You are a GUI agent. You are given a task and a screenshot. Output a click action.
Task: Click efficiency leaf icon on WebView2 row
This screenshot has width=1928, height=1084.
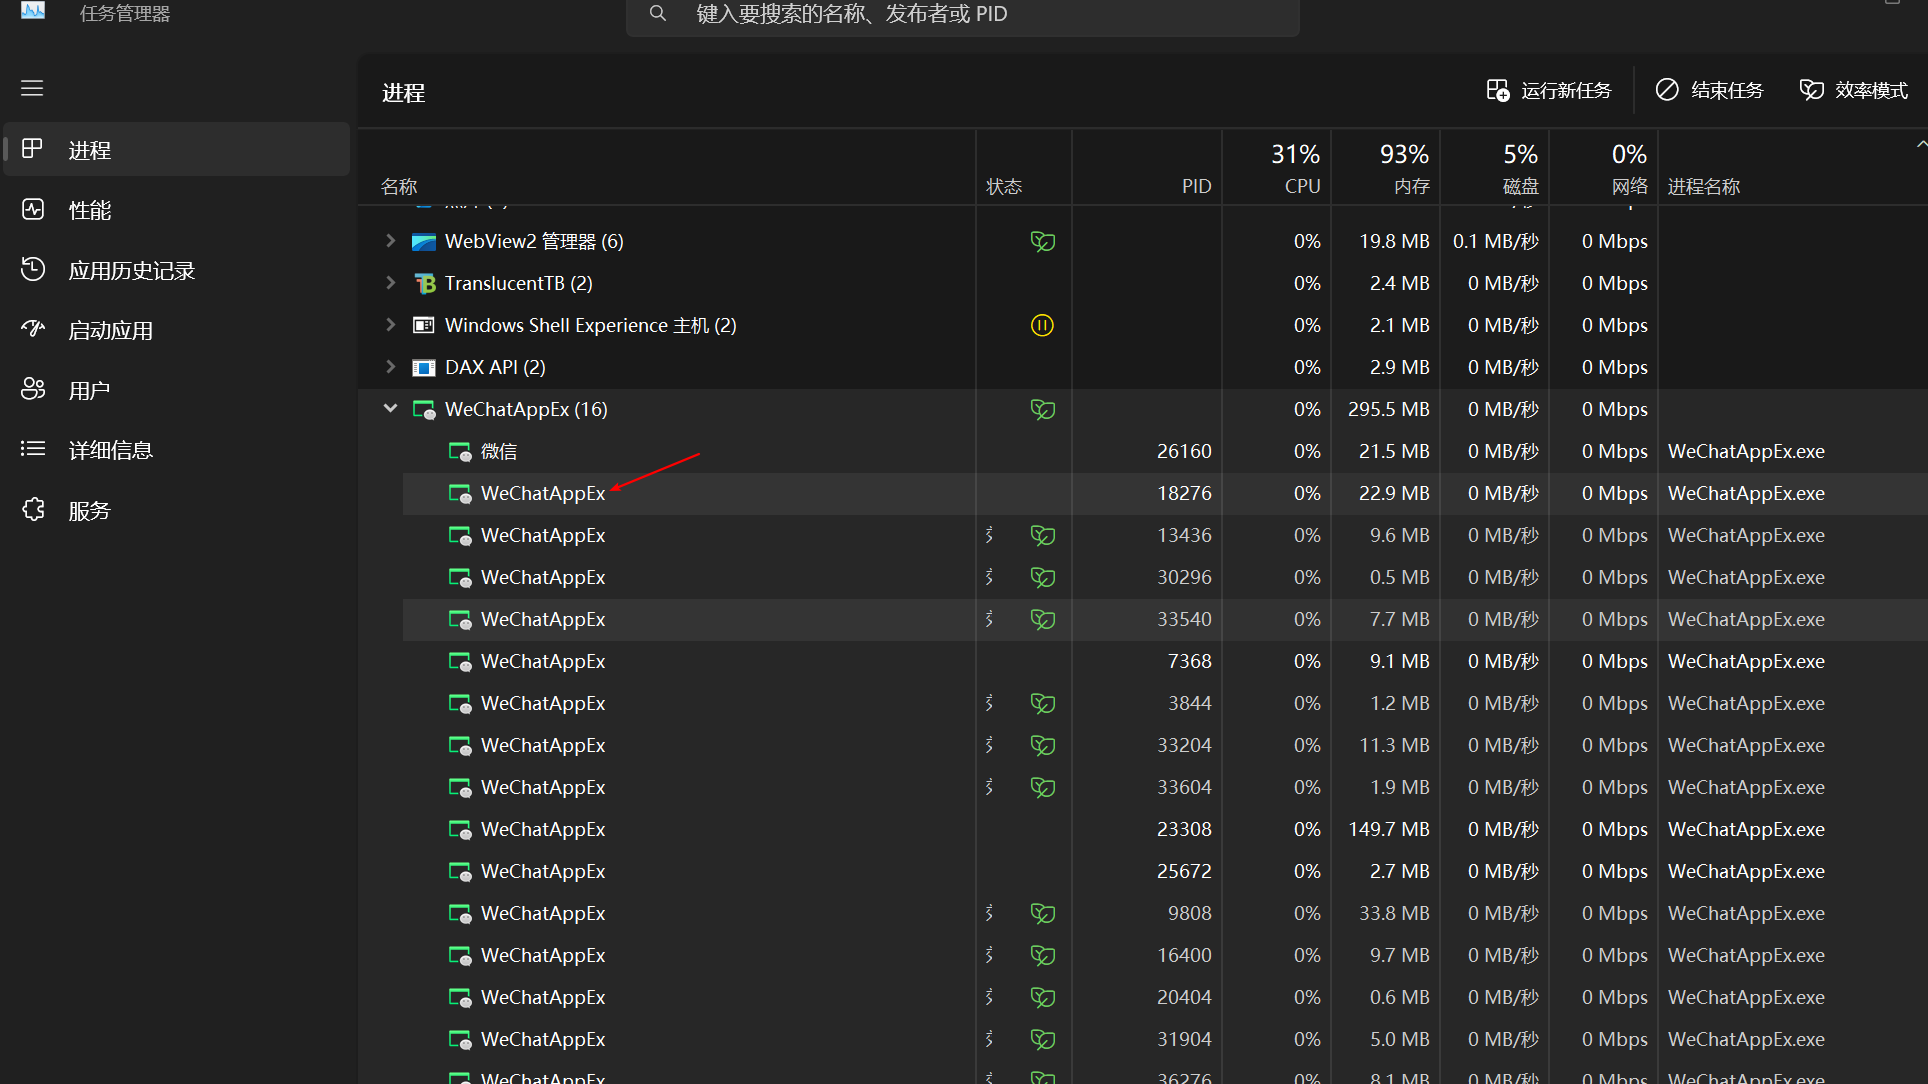1043,241
